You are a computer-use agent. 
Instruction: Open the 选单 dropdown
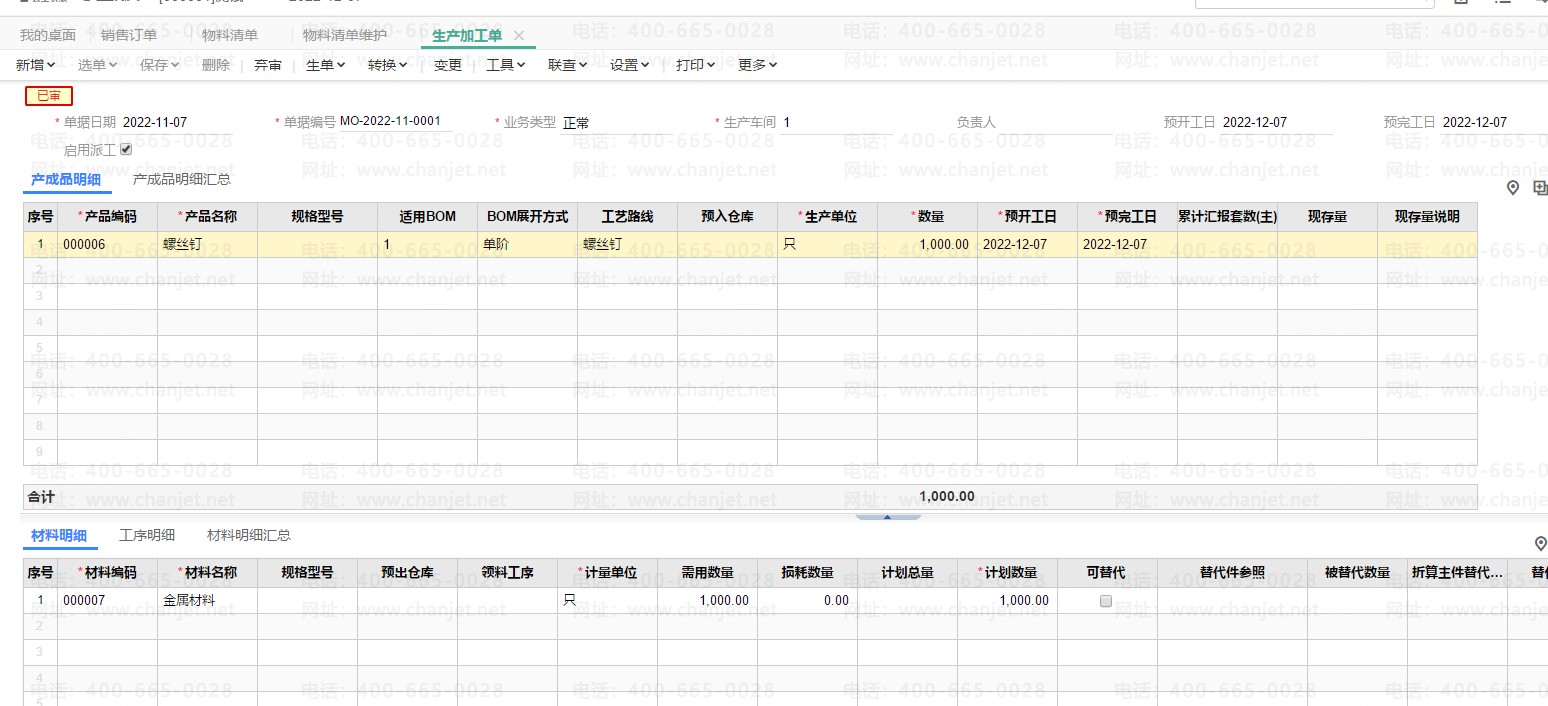click(98, 65)
